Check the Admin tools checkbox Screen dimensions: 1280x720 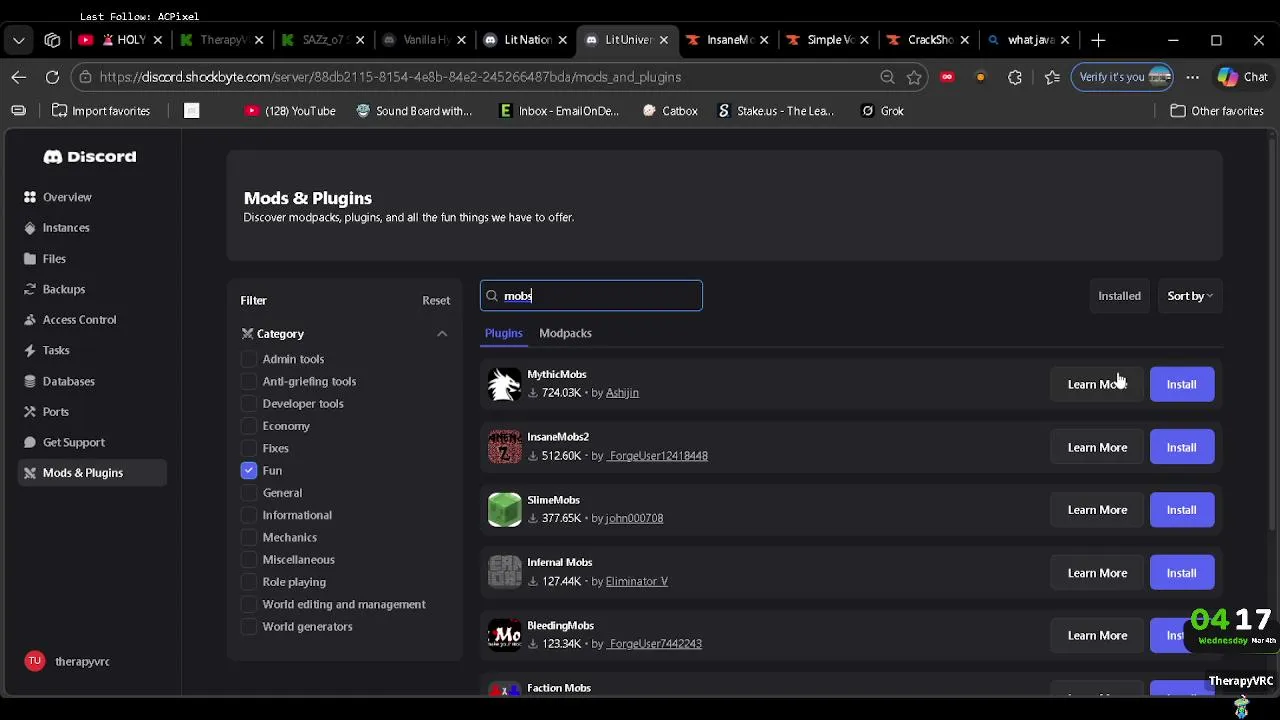point(249,359)
